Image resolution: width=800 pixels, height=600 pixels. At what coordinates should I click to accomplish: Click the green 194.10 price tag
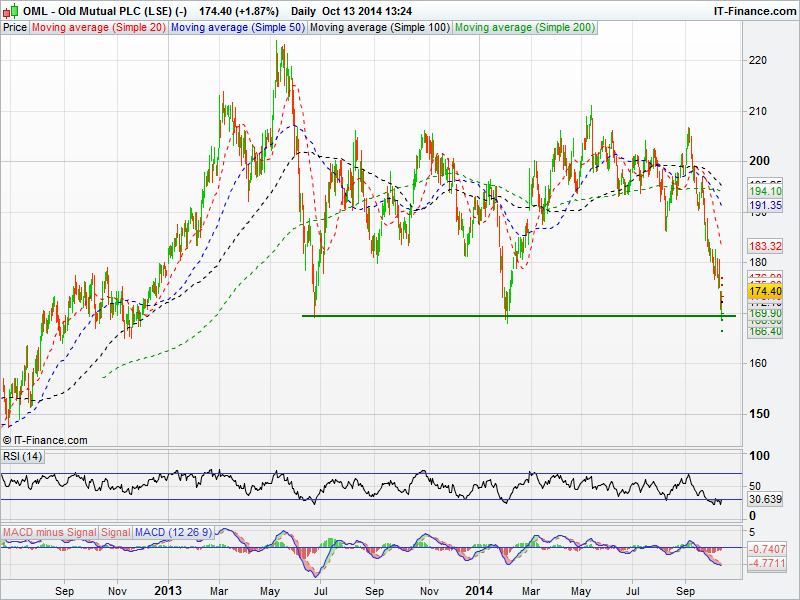[x=765, y=190]
